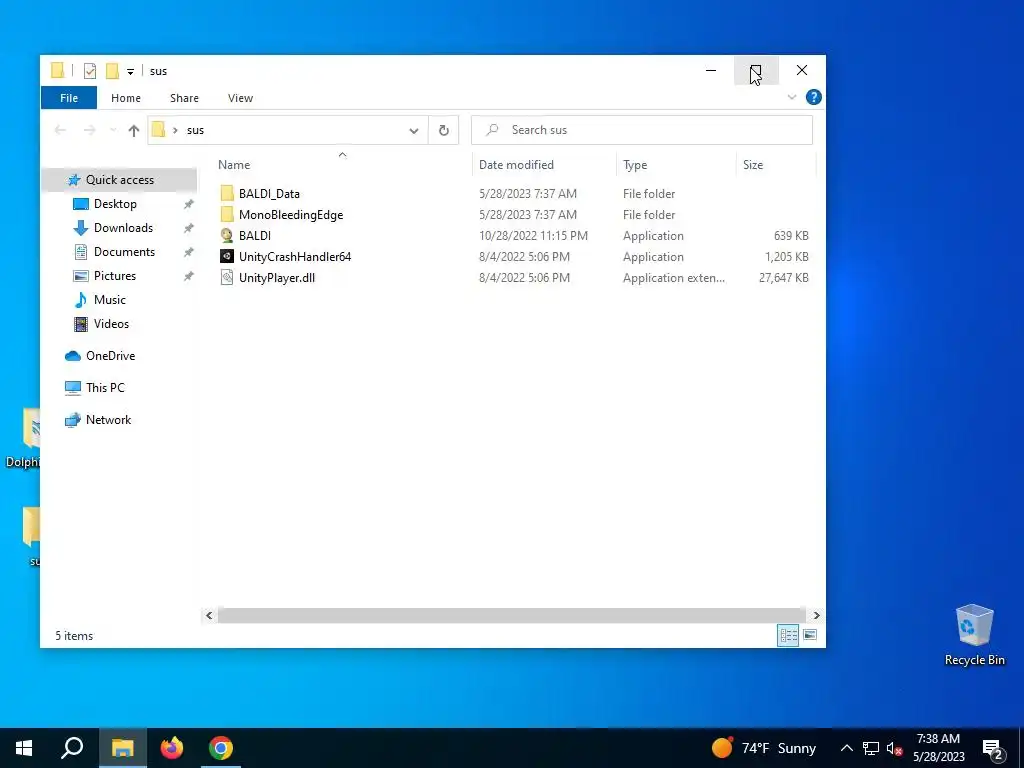The image size is (1024, 768).
Task: Click Application exten... type of UnityPlayer.dll
Action: click(x=673, y=278)
